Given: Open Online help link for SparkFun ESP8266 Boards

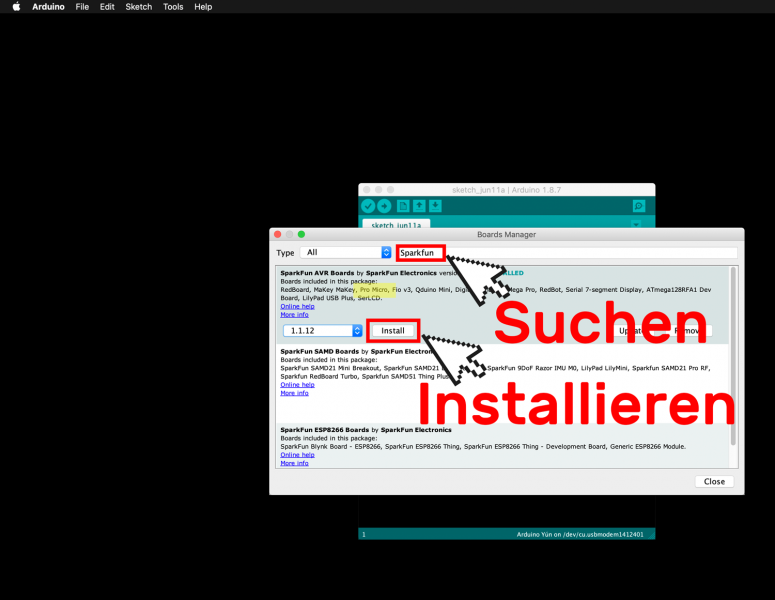Looking at the screenshot, I should pyautogui.click(x=296, y=455).
